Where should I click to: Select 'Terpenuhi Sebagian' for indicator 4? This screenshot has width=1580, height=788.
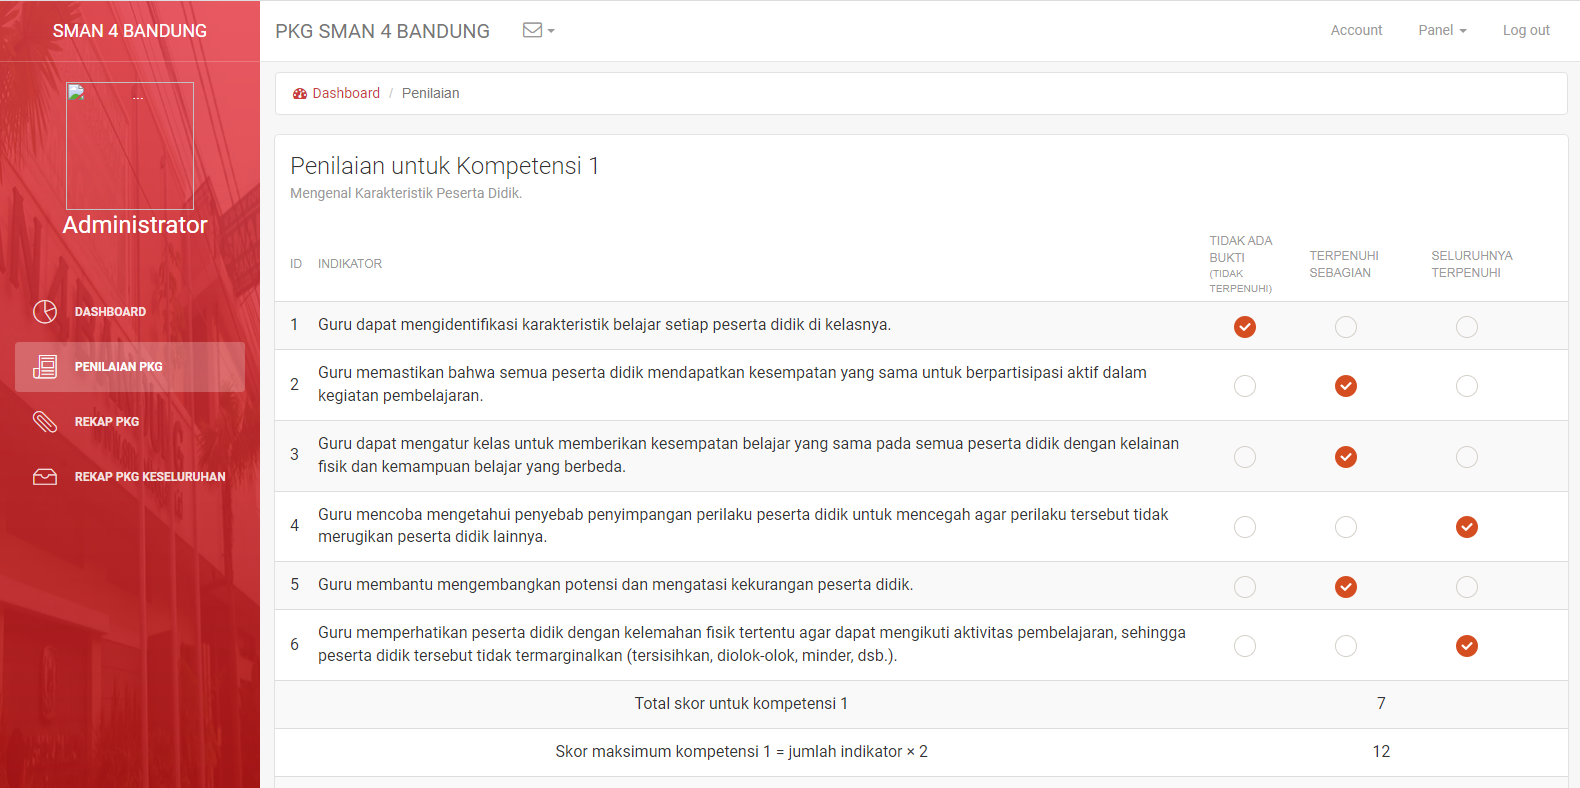pyautogui.click(x=1346, y=527)
